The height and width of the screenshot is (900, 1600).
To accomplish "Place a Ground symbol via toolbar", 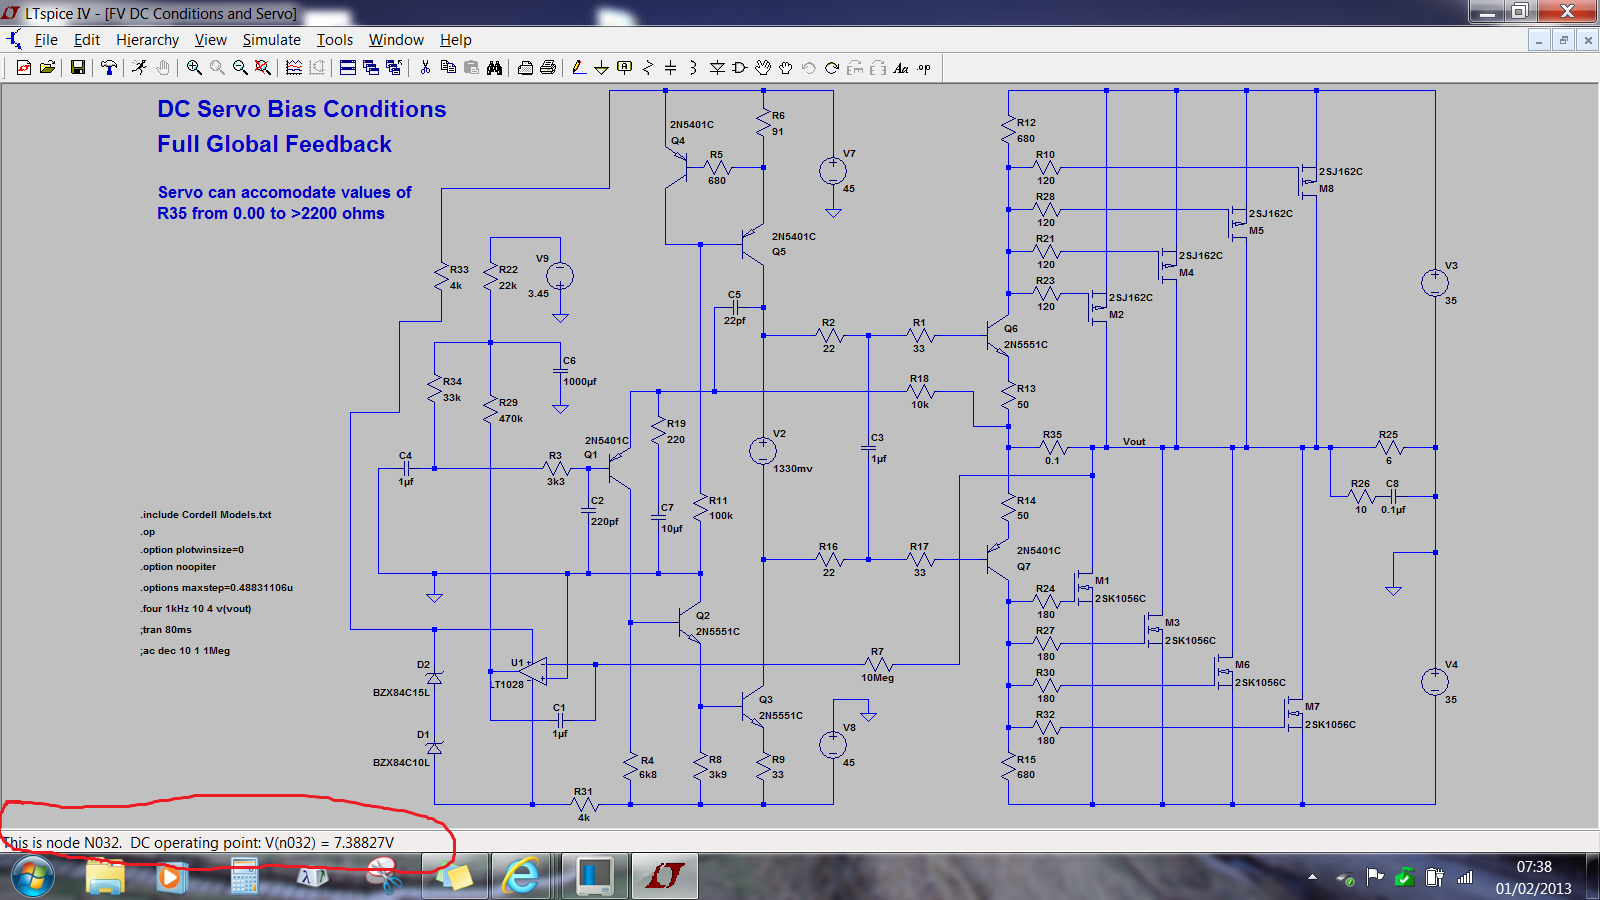I will click(602, 68).
